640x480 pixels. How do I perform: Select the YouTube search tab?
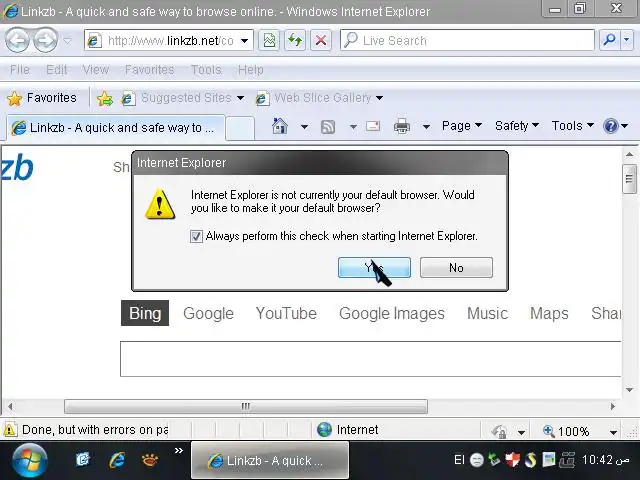pyautogui.click(x=286, y=313)
